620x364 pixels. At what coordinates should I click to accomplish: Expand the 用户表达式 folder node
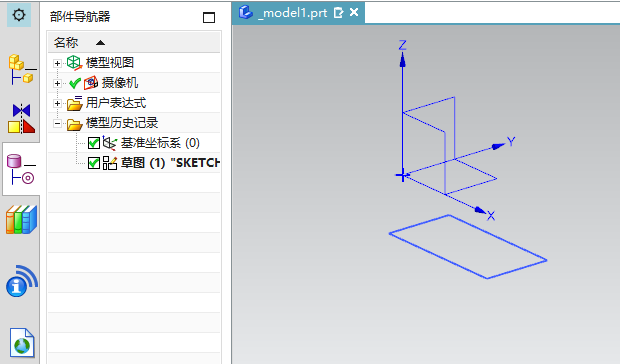57,104
